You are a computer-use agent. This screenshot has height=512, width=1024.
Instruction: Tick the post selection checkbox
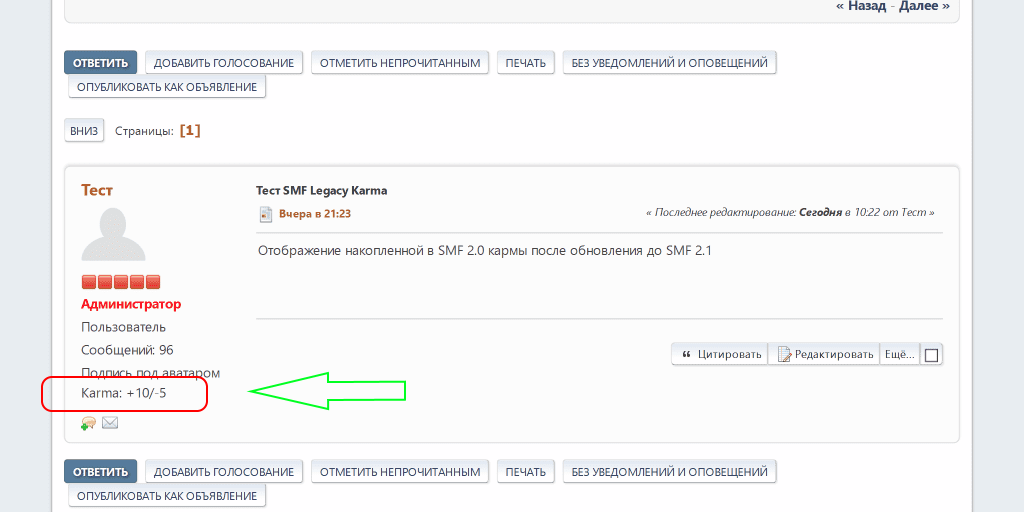click(931, 355)
